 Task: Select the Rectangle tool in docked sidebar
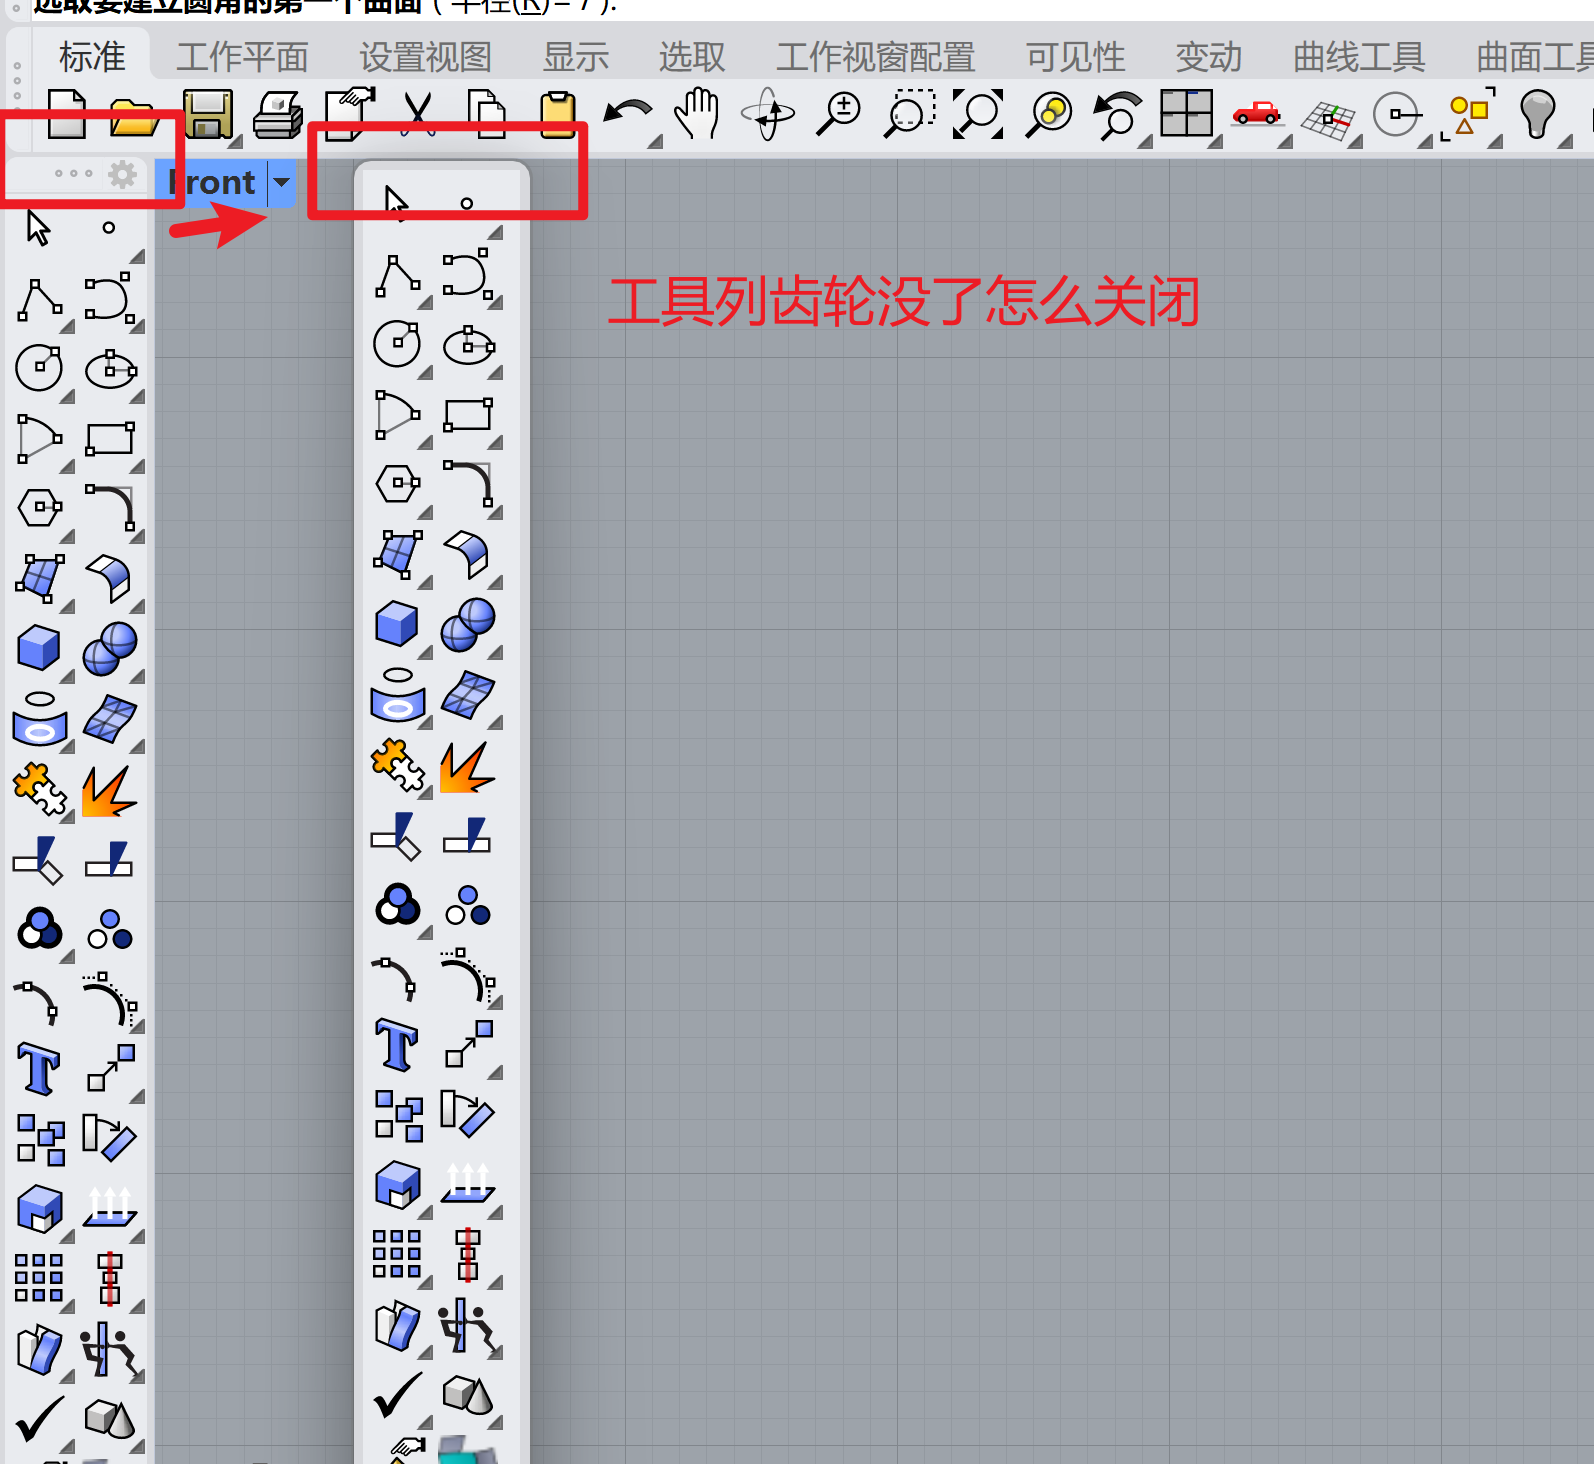point(110,439)
